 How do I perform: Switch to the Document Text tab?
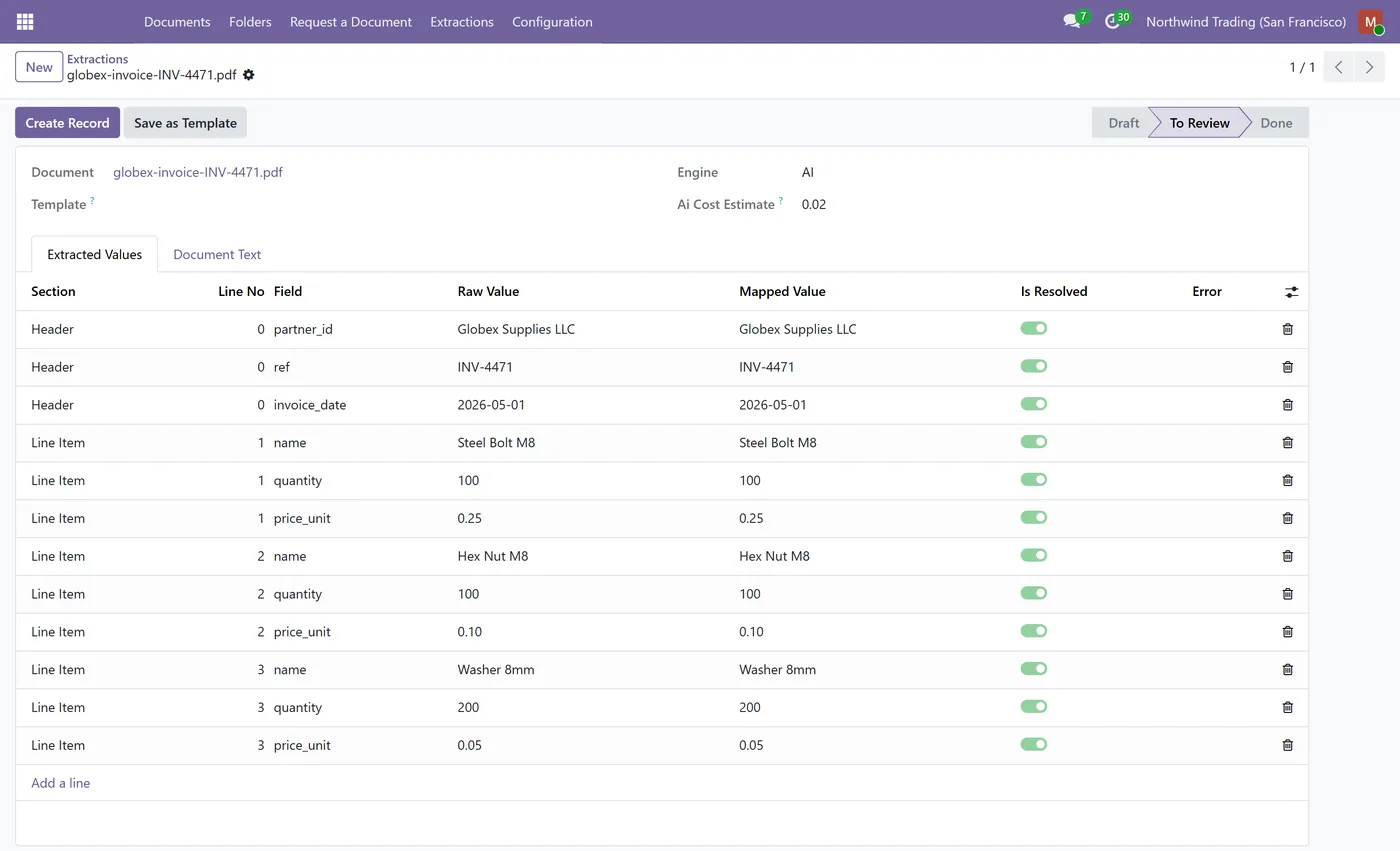(217, 254)
